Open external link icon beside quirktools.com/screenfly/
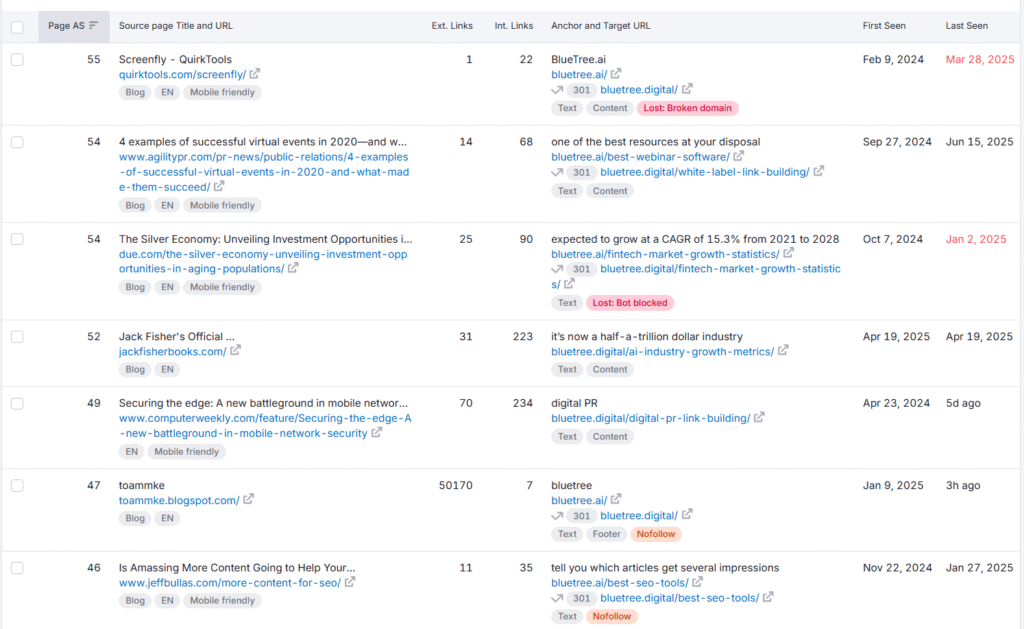The width and height of the screenshot is (1024, 629). (255, 74)
